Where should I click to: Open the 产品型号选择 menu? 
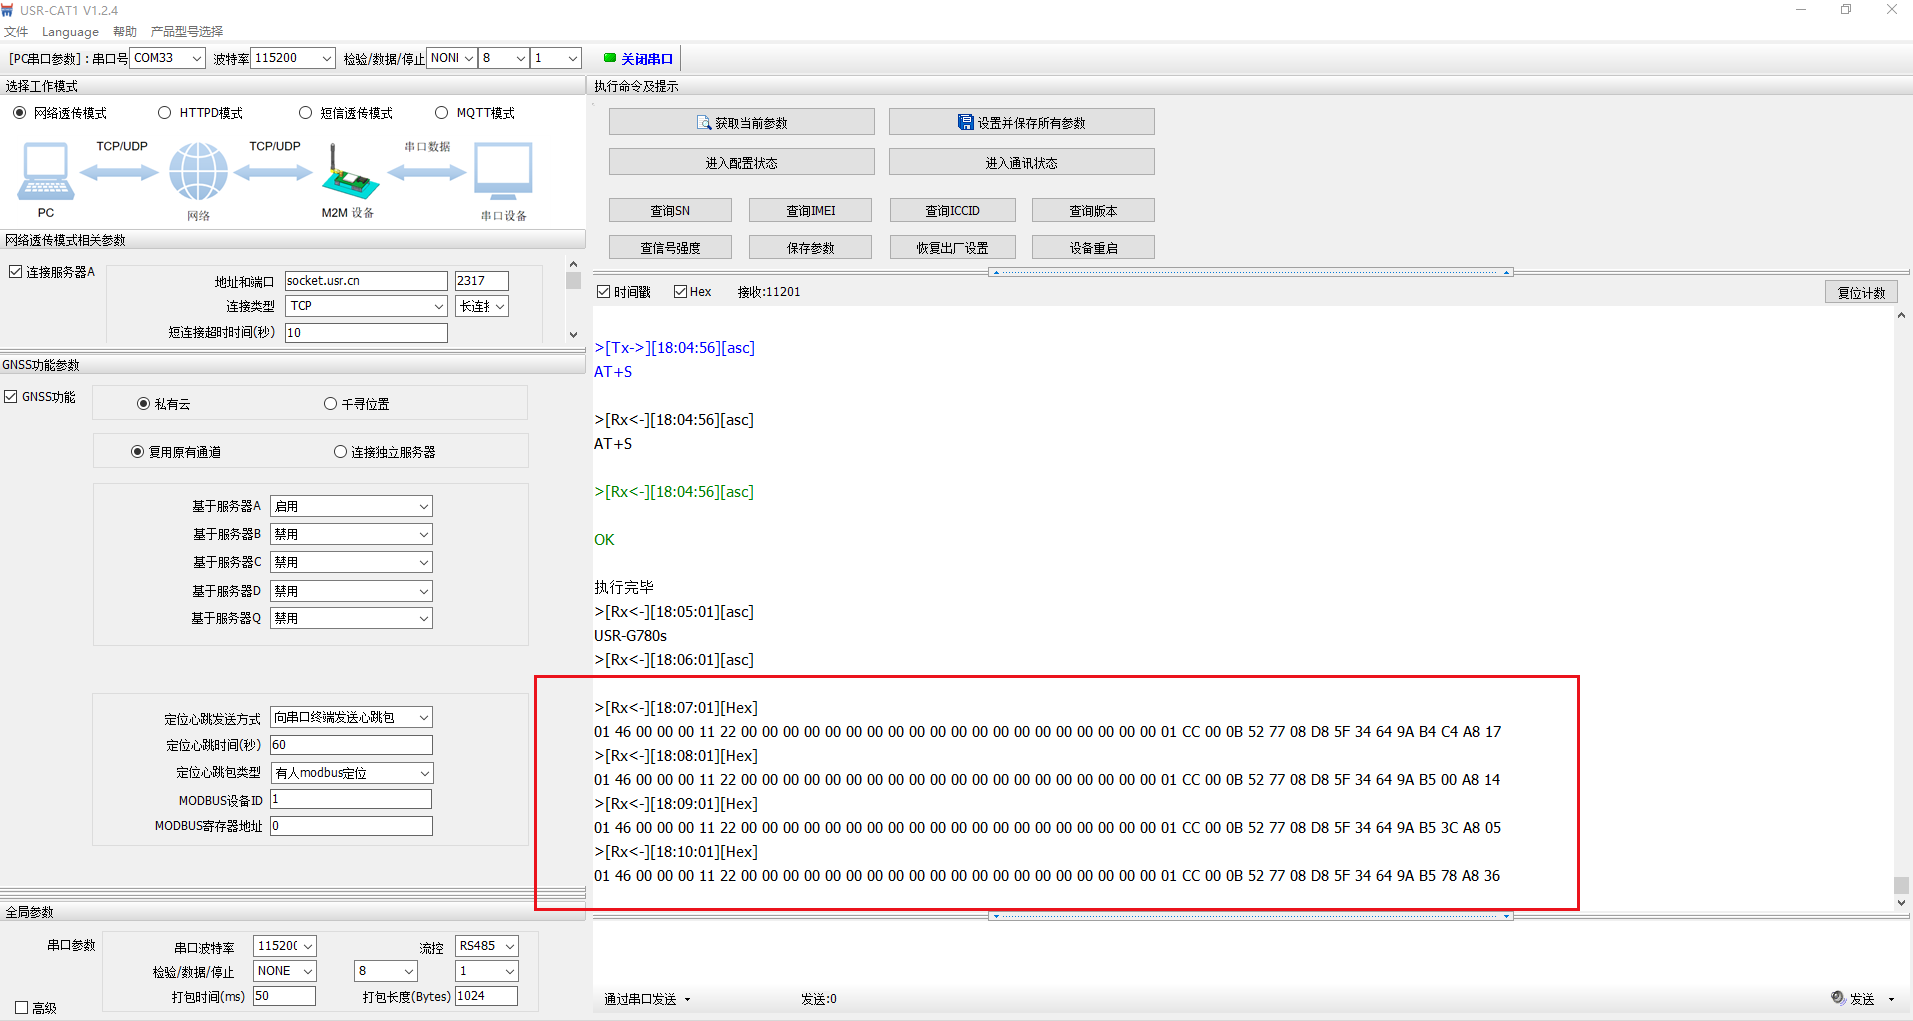[x=187, y=32]
